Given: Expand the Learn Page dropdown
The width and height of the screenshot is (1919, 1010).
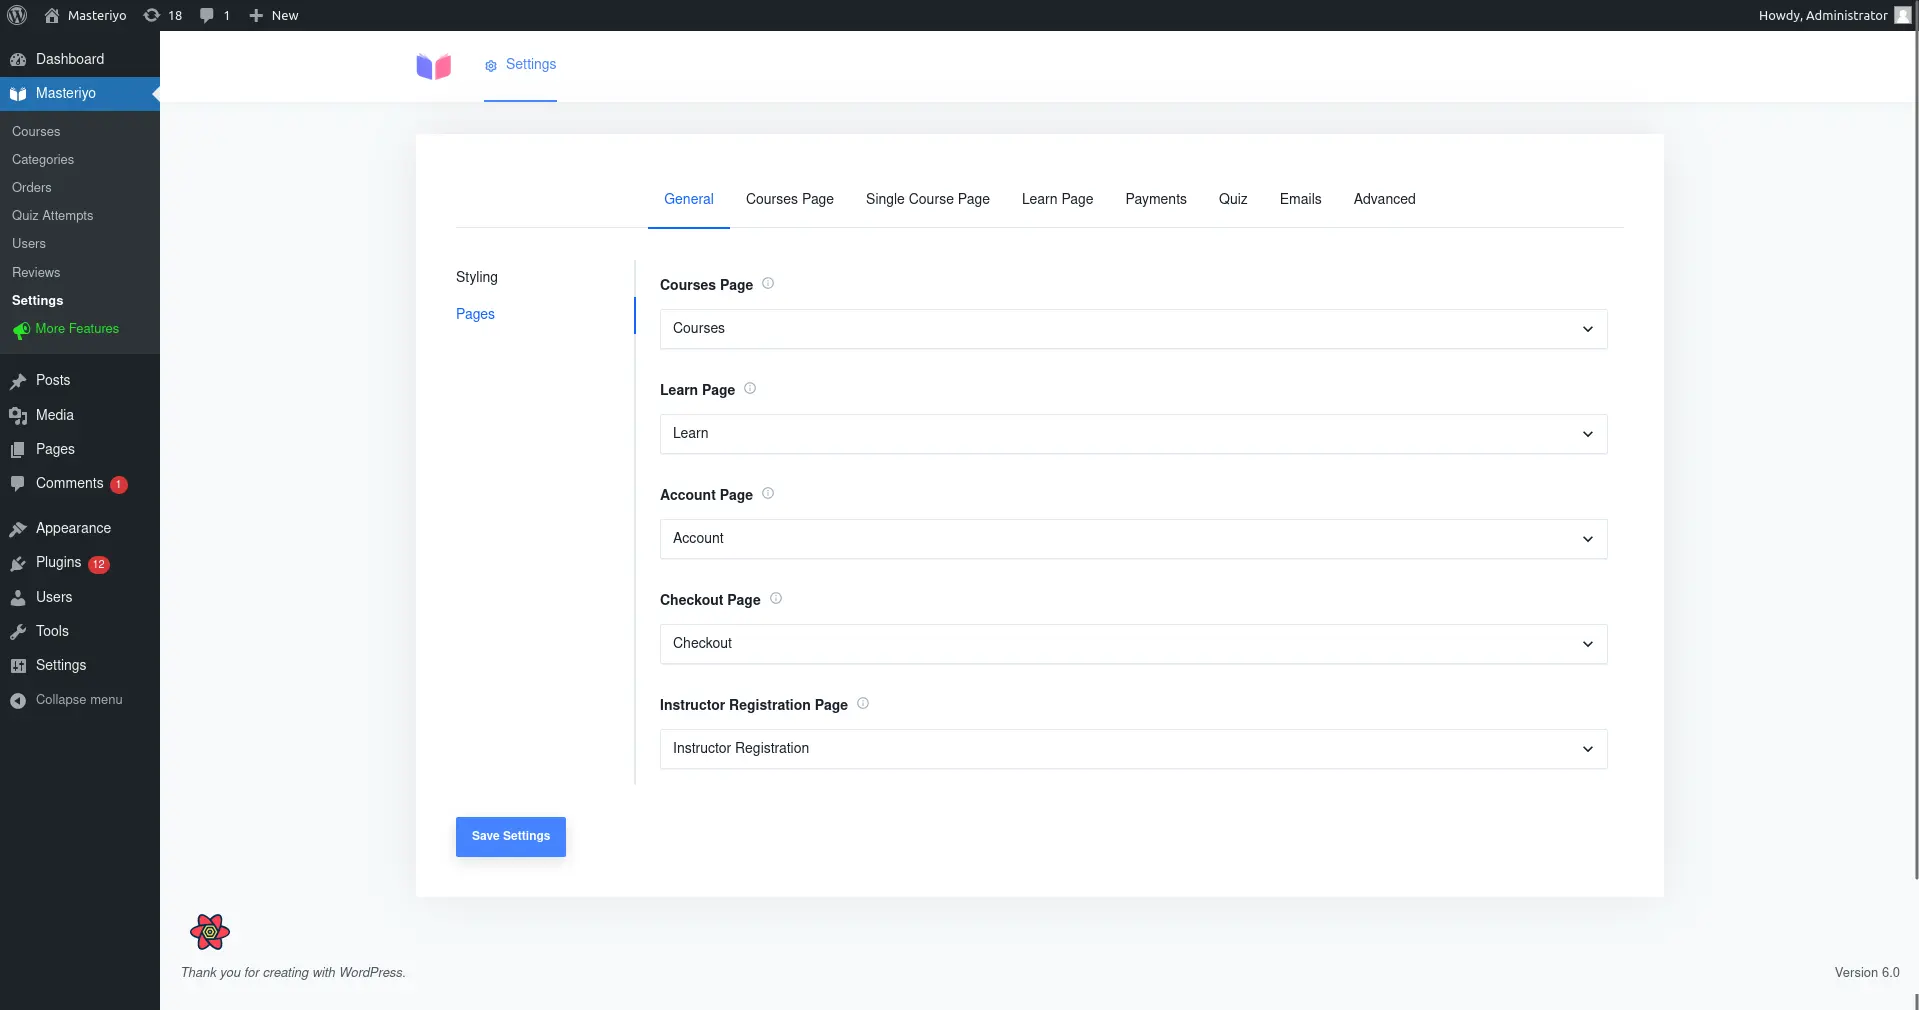Looking at the screenshot, I should point(1133,434).
